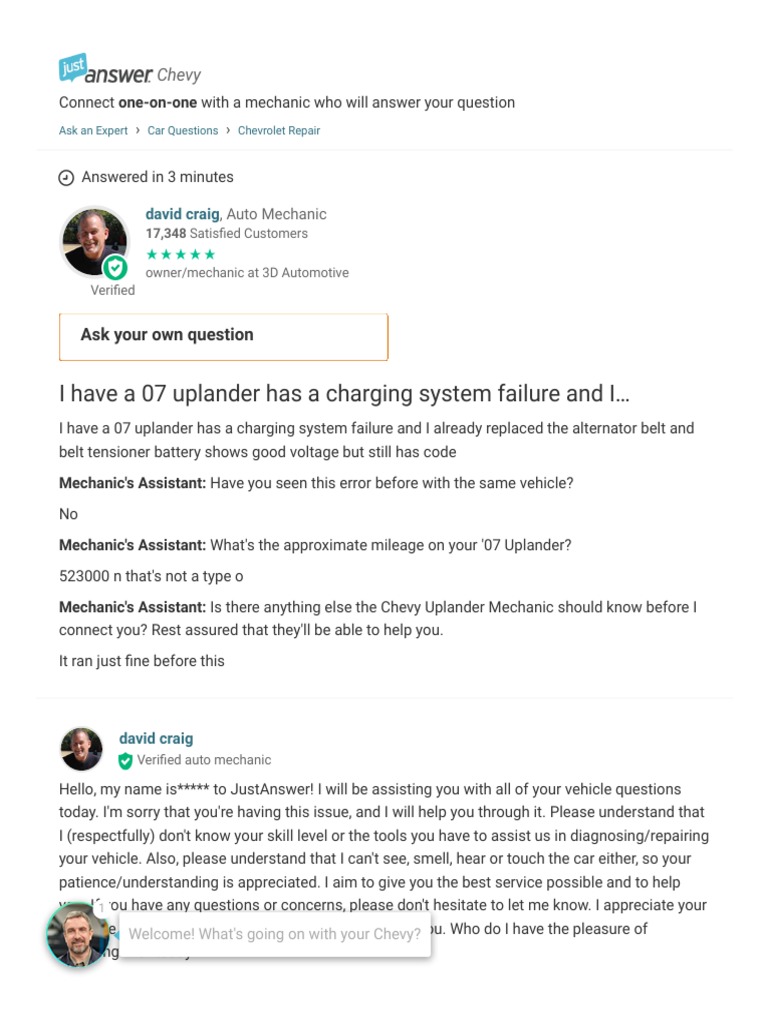Click the chevron after Car Questions

227,130
